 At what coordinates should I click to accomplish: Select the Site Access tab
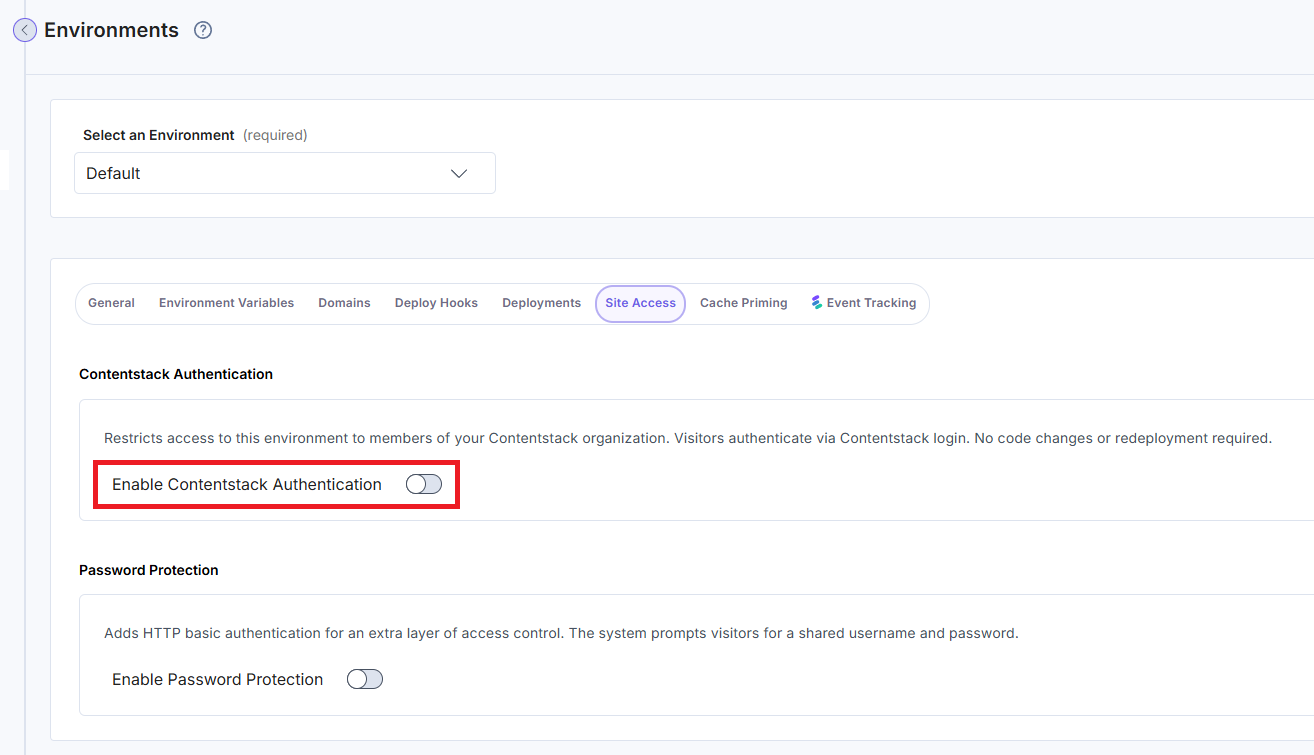click(x=640, y=303)
